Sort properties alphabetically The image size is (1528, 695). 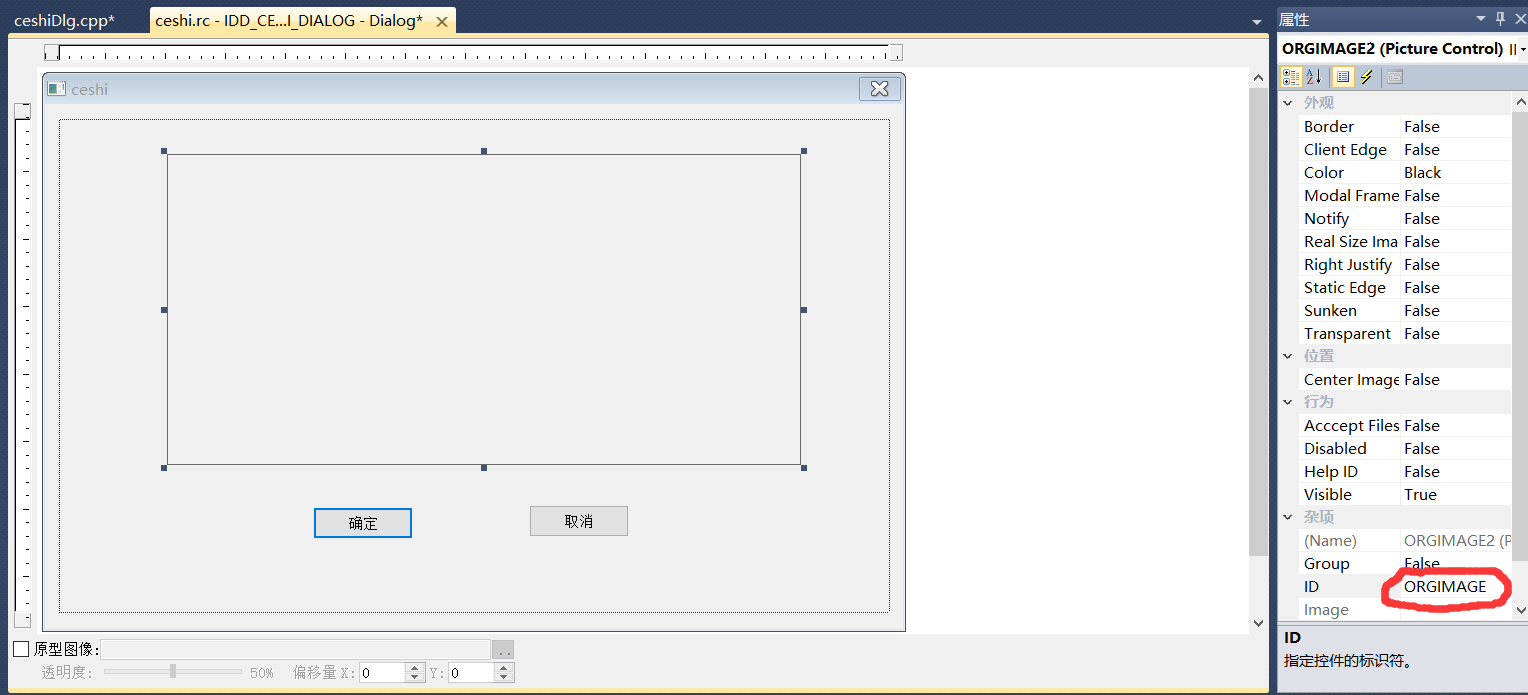[x=1312, y=76]
